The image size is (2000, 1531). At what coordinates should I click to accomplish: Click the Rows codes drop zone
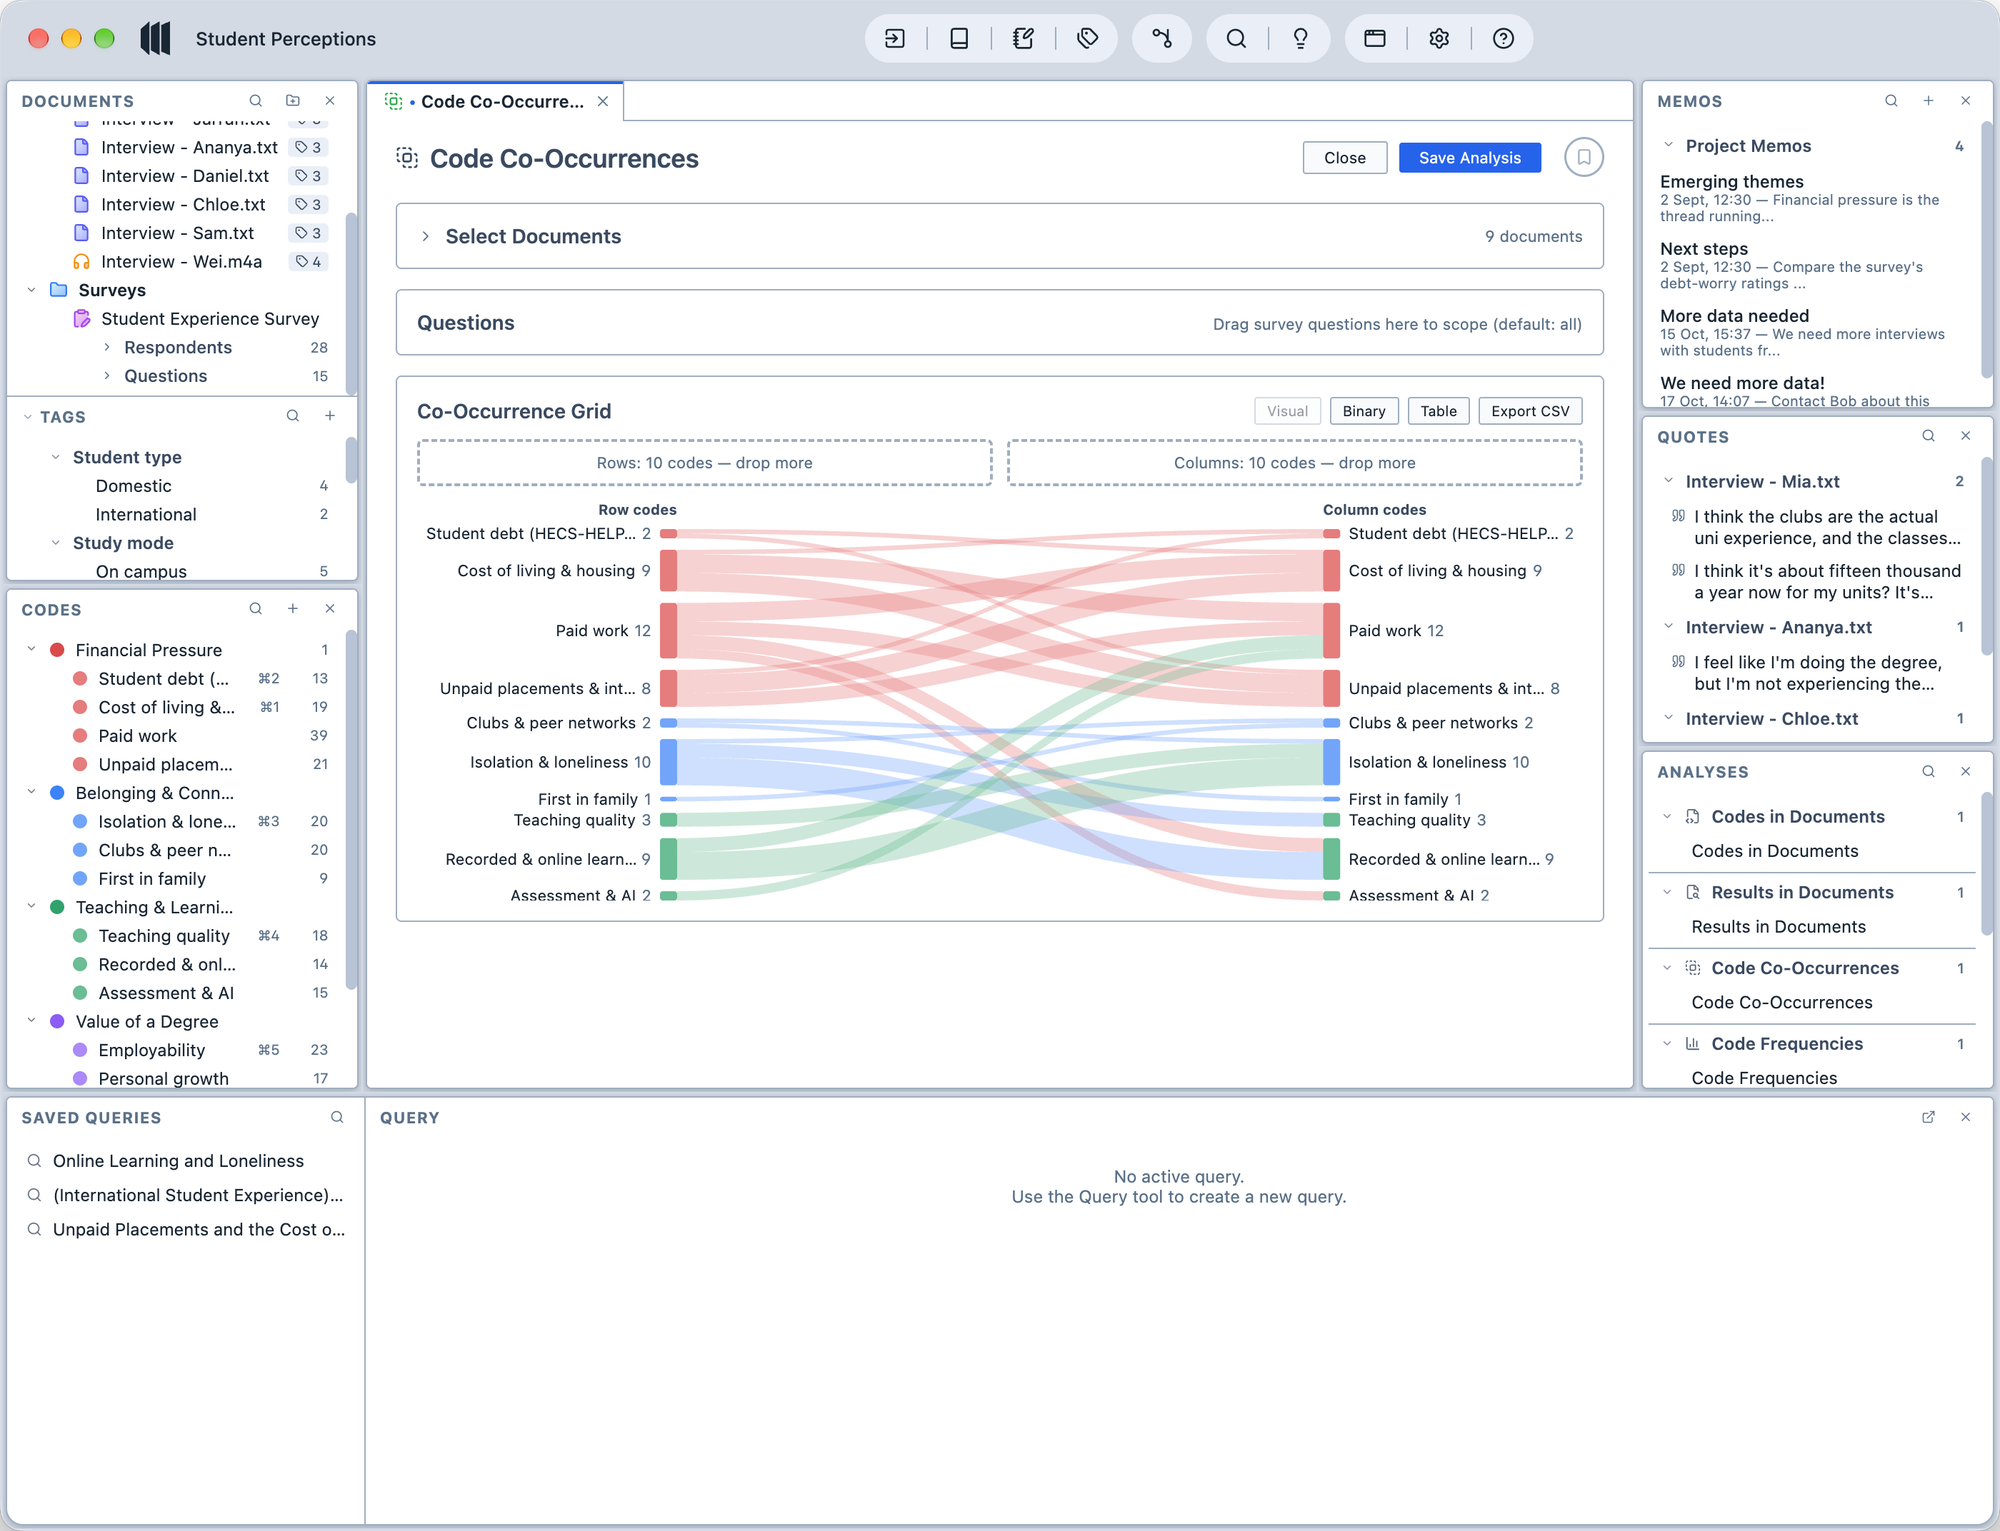tap(705, 463)
